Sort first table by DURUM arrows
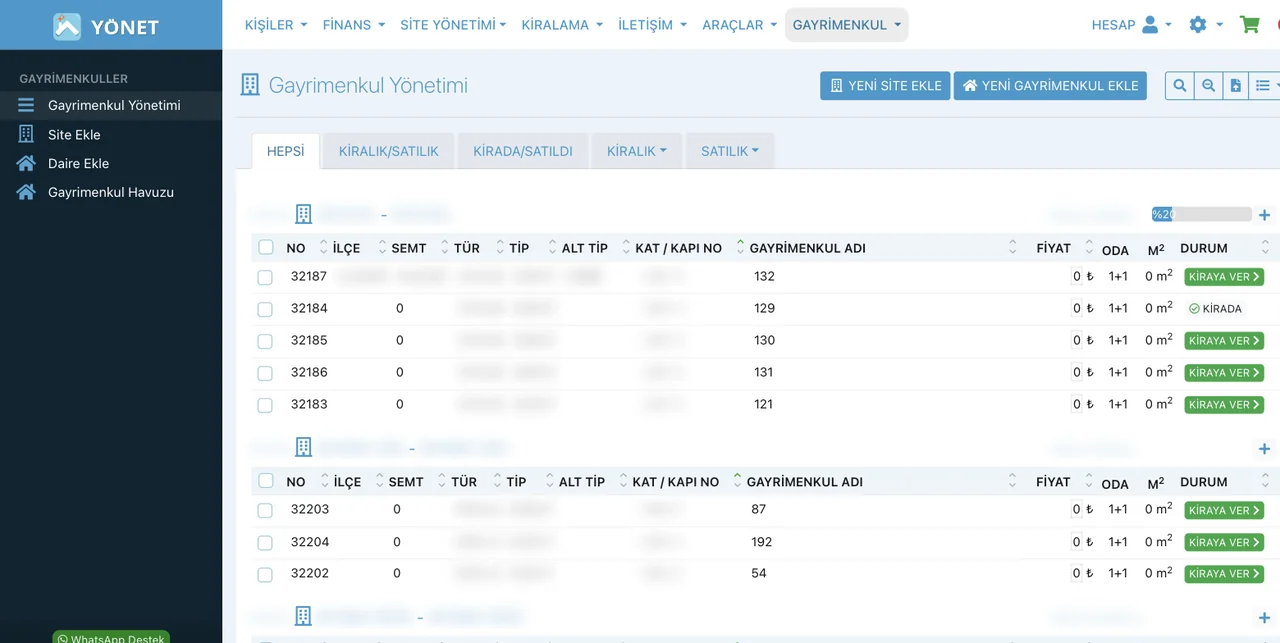Image resolution: width=1280 pixels, height=643 pixels. [x=1265, y=247]
